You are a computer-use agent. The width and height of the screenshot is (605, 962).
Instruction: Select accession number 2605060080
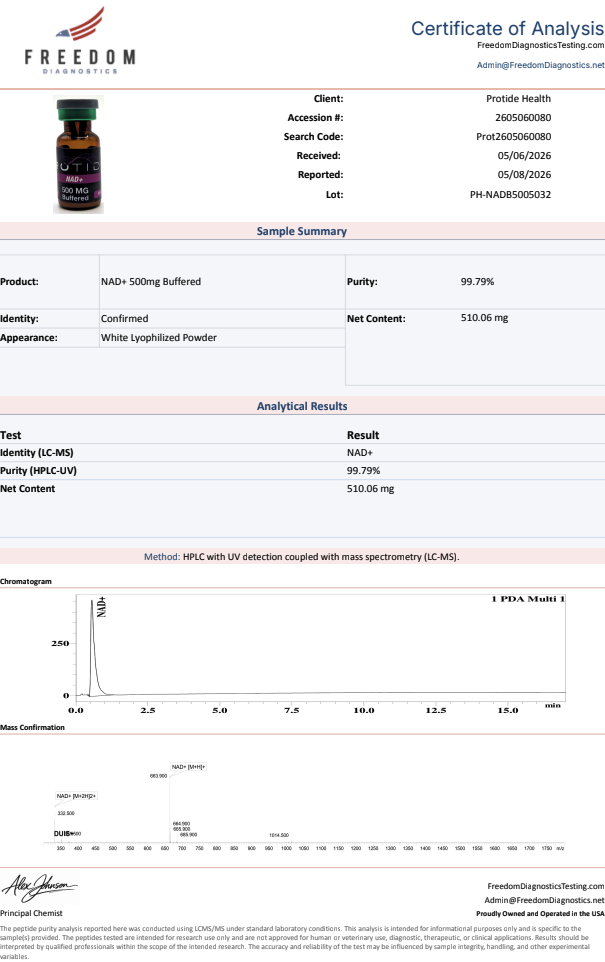click(x=523, y=118)
